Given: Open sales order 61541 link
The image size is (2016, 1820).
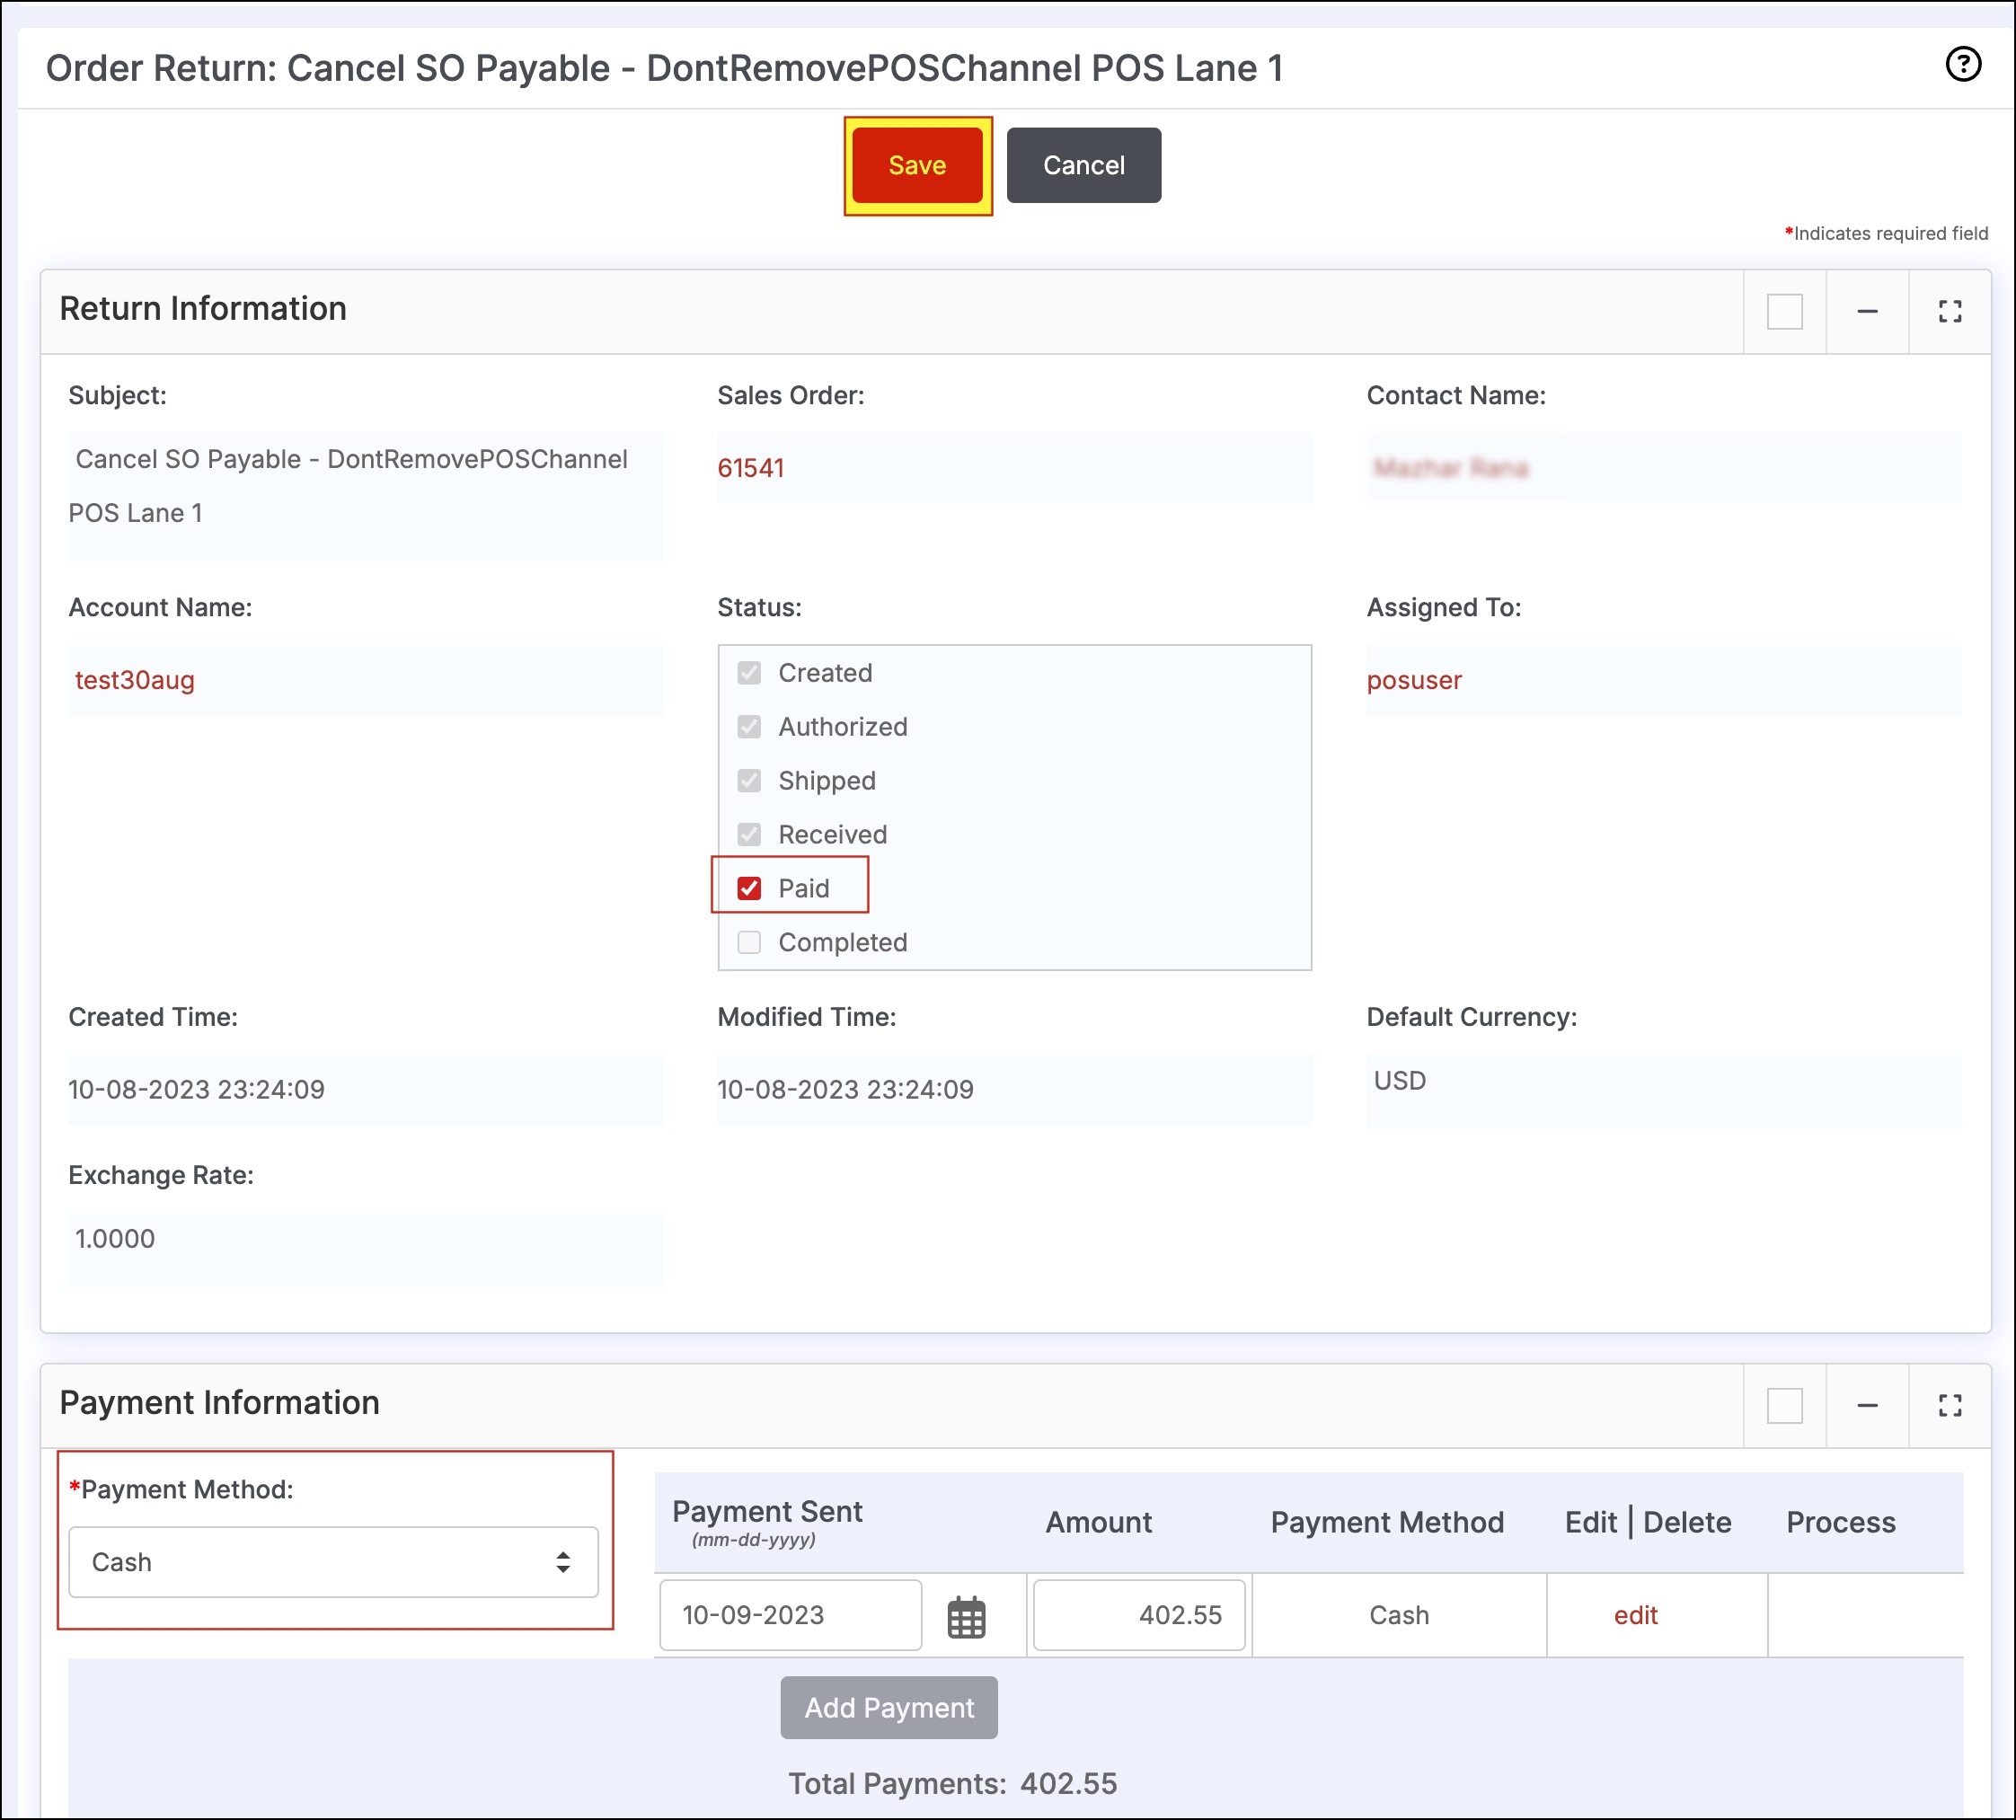Looking at the screenshot, I should click(x=750, y=468).
